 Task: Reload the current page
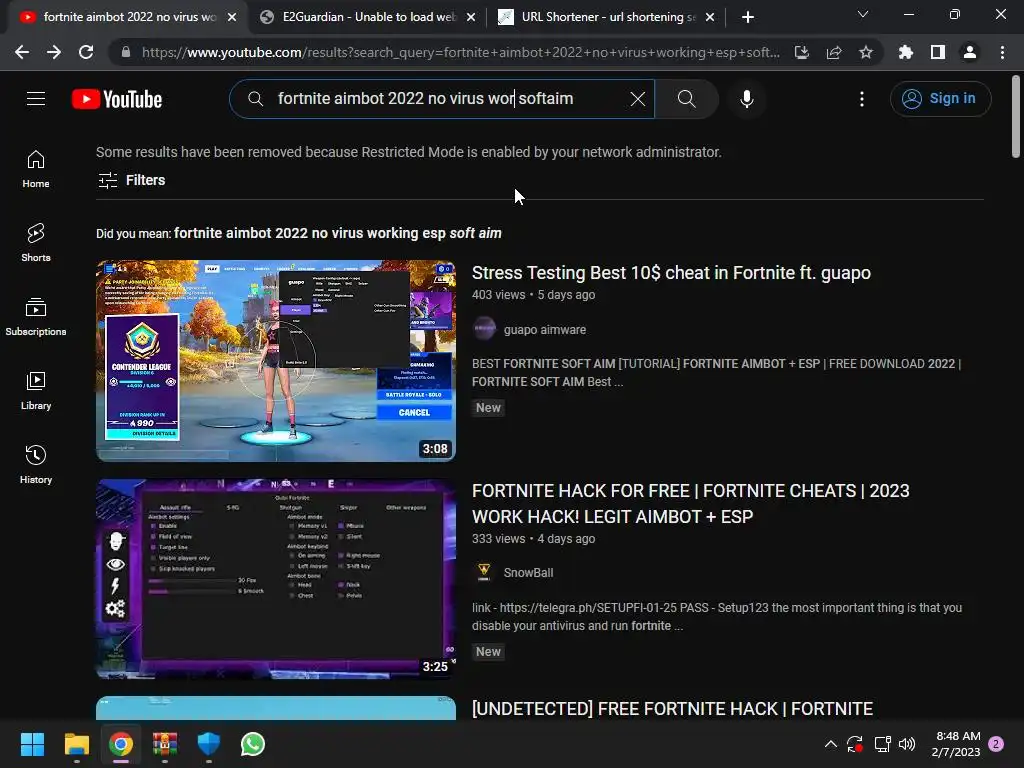86,52
